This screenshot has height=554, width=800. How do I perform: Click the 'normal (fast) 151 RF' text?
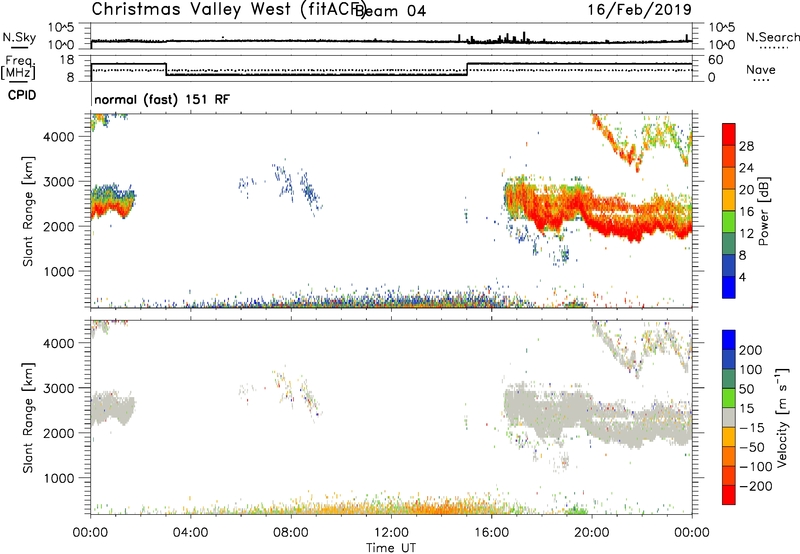[x=162, y=99]
